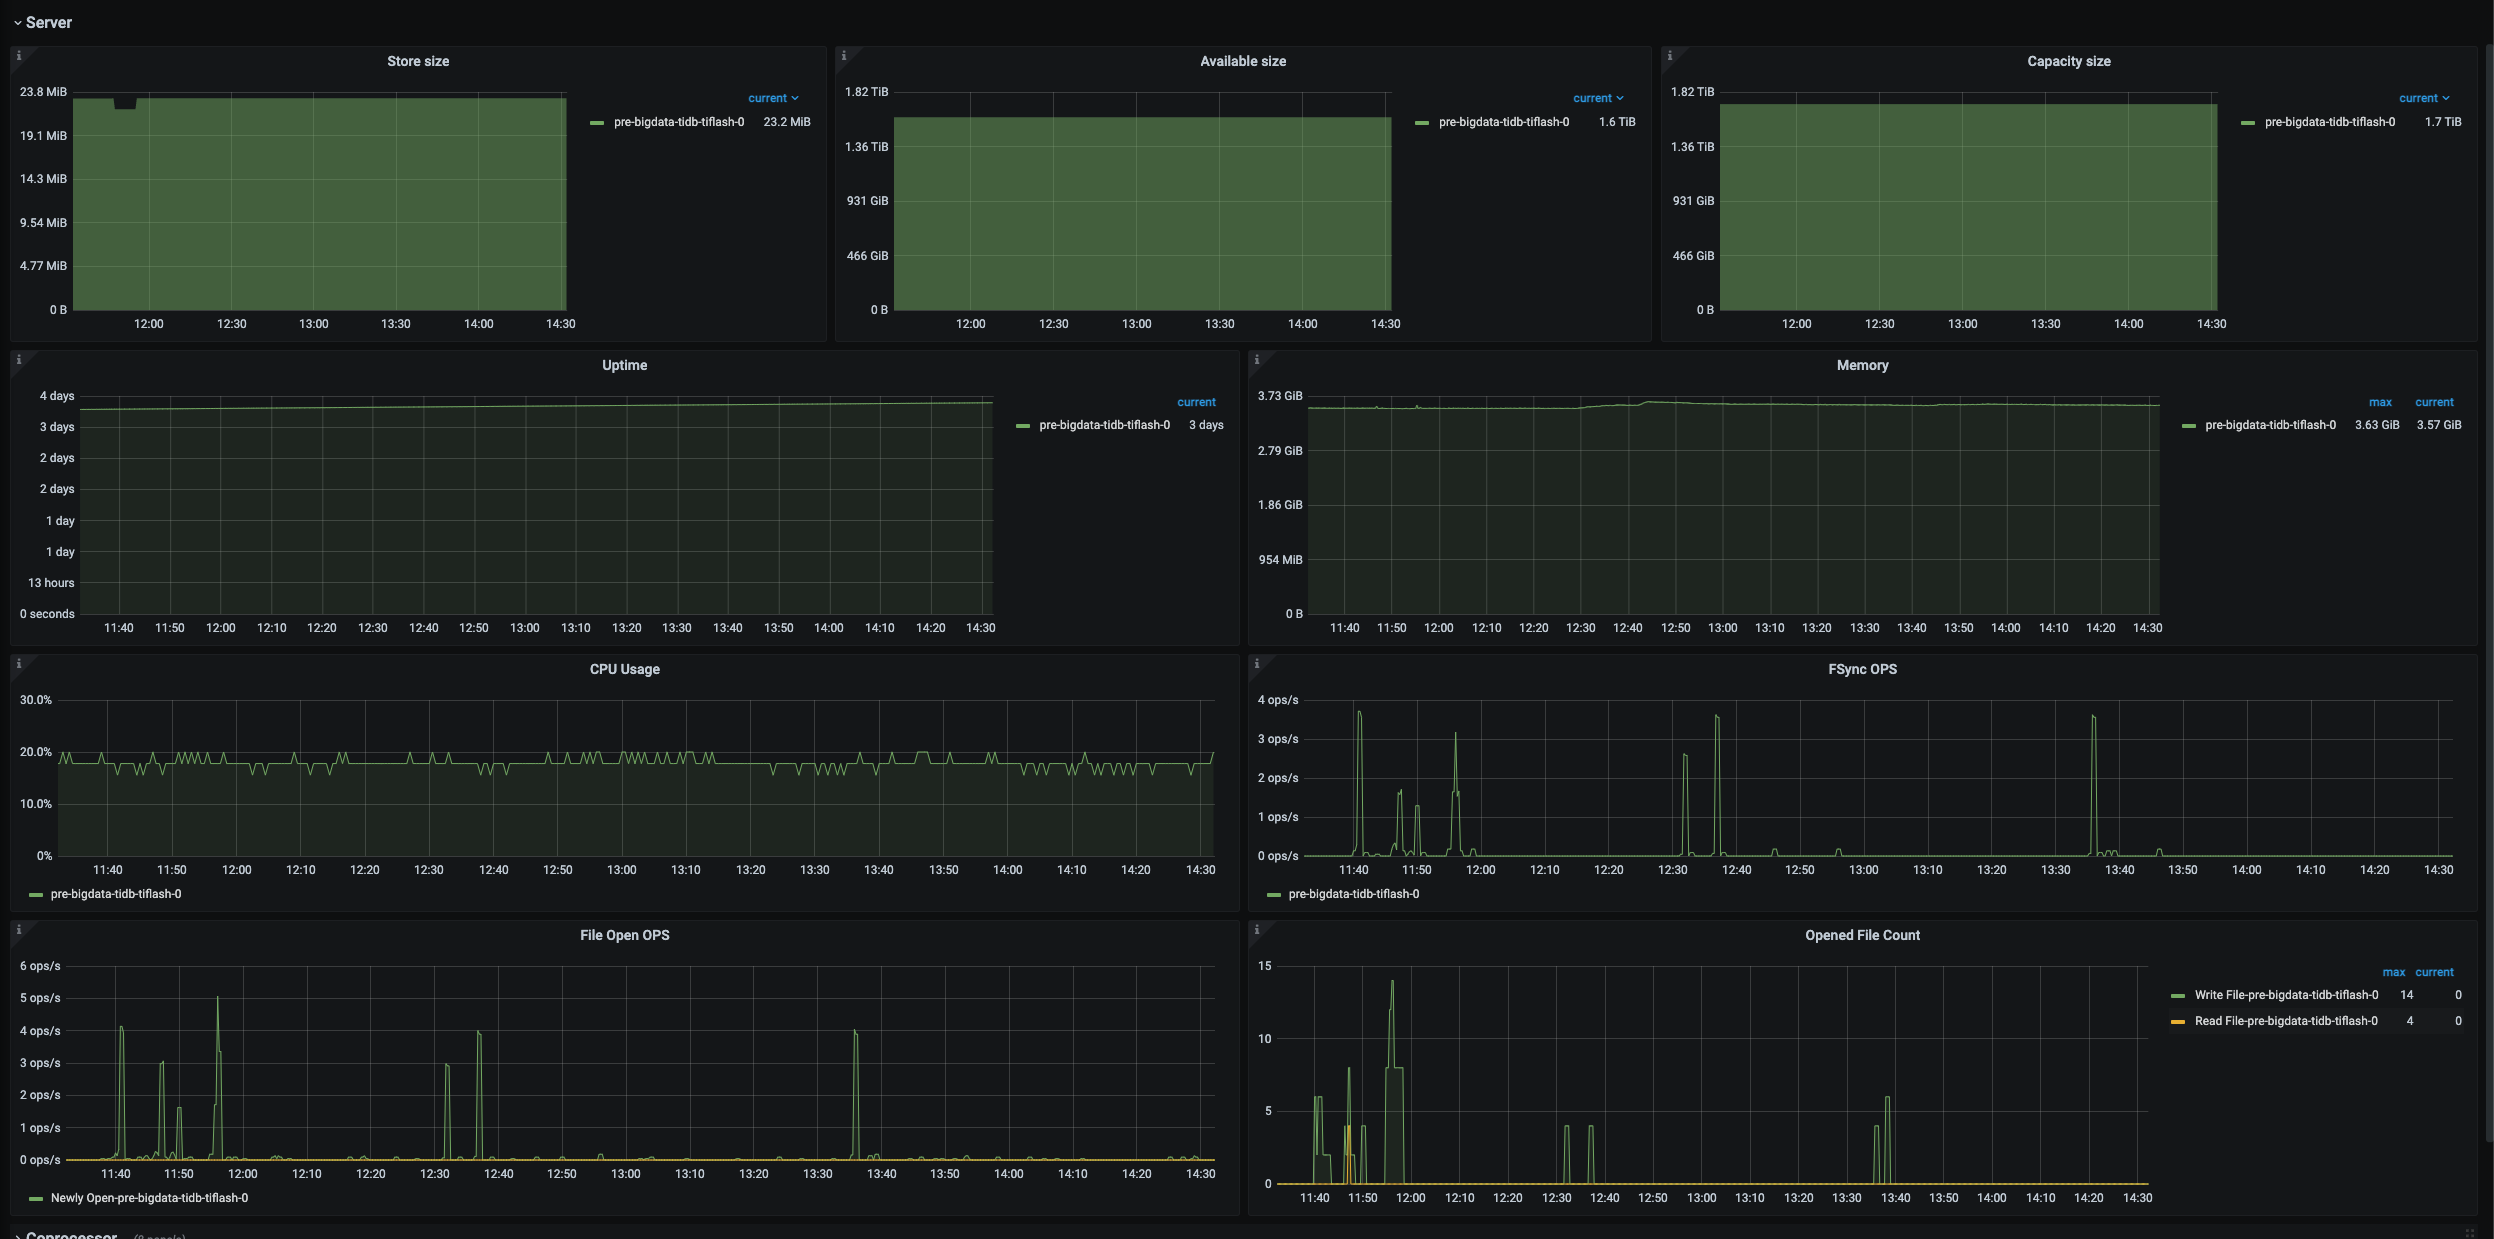
Task: Open the current sort dropdown in Capacity size legend
Action: [2424, 98]
